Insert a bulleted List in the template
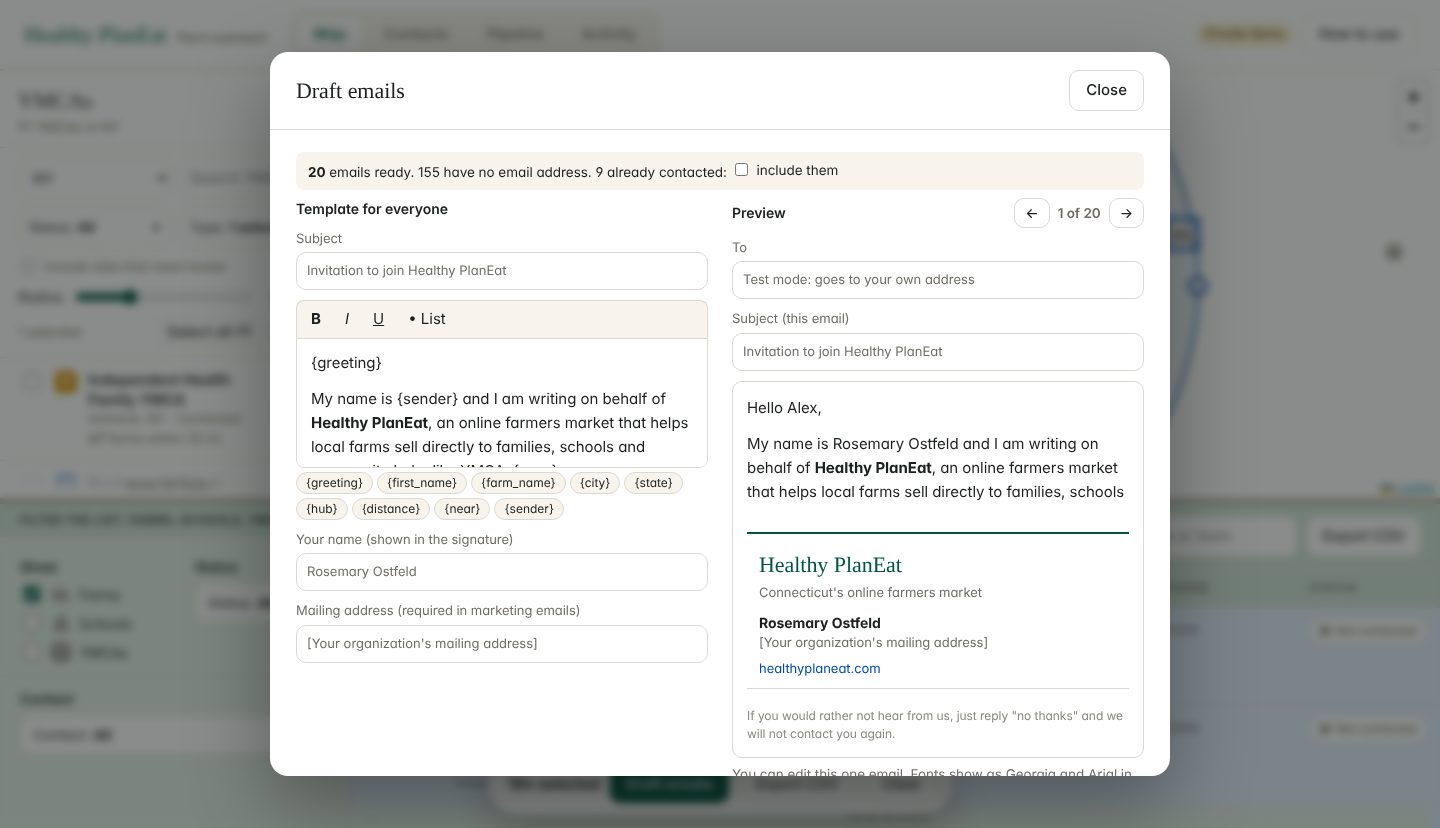 pyautogui.click(x=427, y=319)
